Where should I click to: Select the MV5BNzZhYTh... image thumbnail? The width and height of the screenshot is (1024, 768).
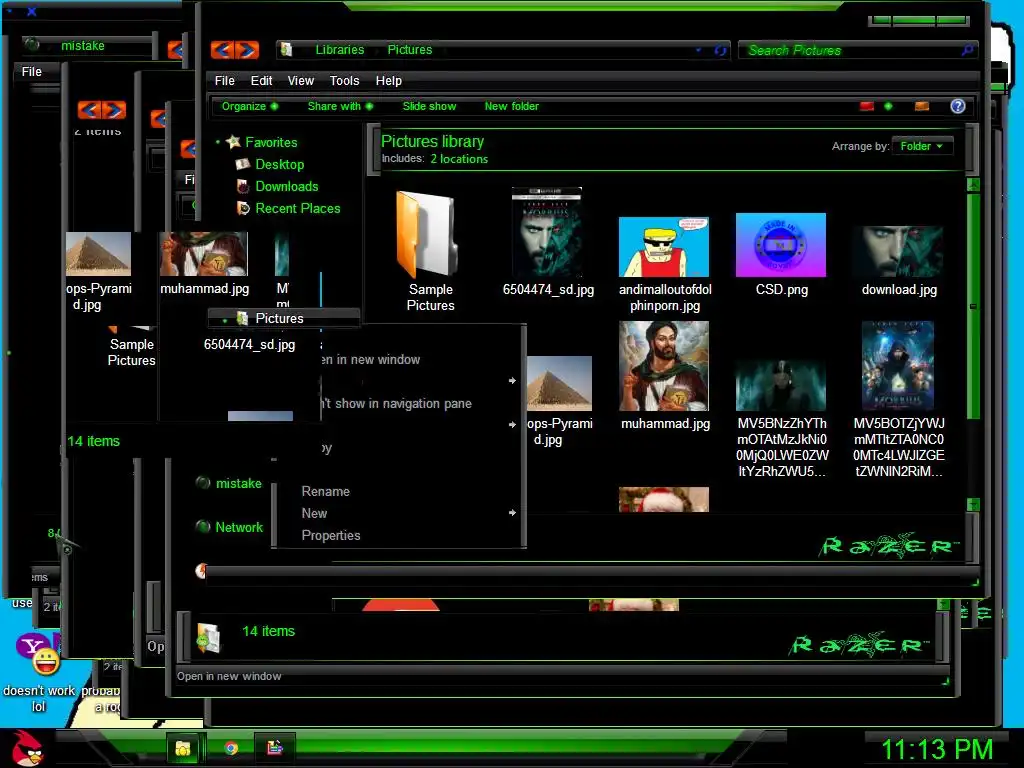[x=780, y=387]
